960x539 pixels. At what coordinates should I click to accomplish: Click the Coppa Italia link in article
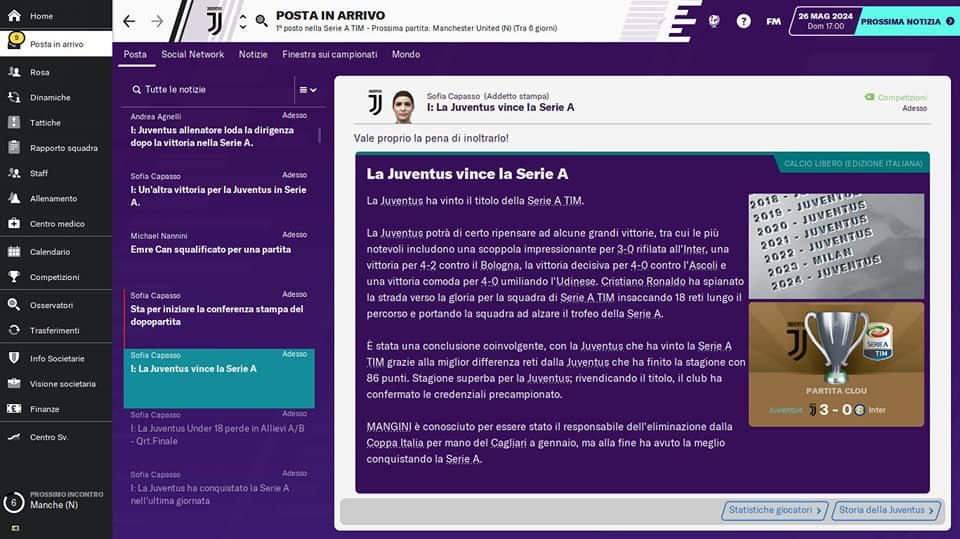click(x=395, y=443)
